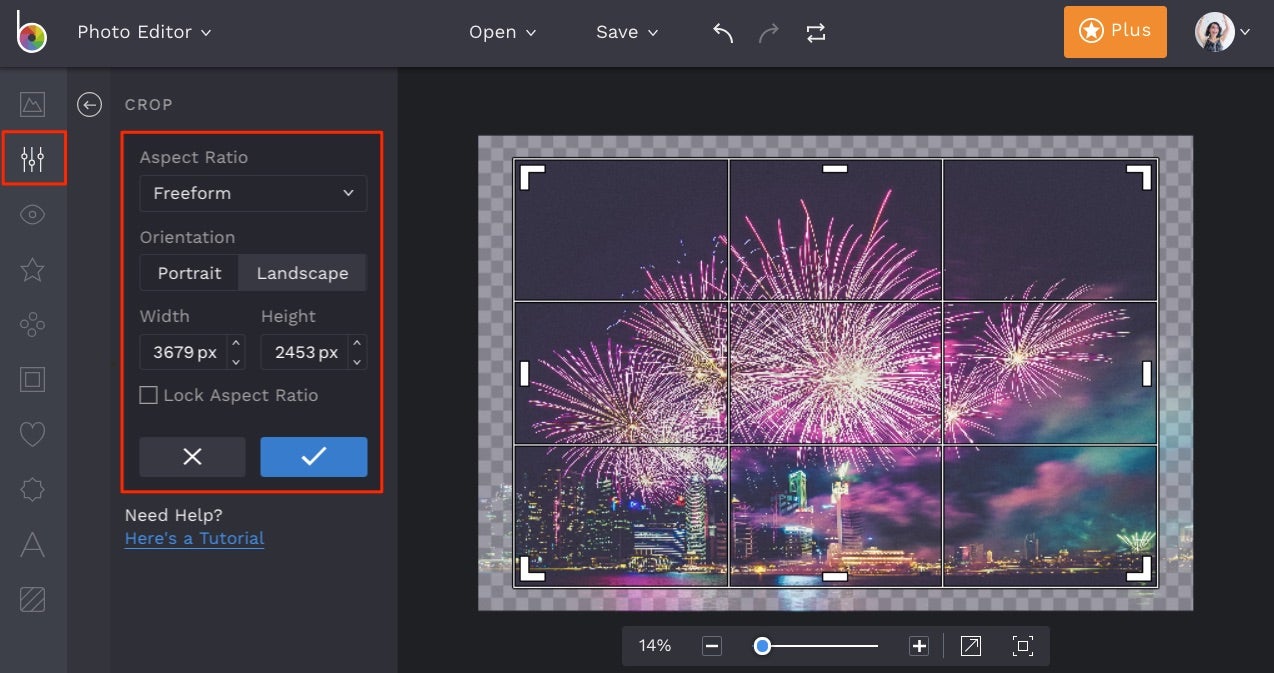The height and width of the screenshot is (673, 1274).
Task: Open the Photo Editor switcher dropdown
Action: click(x=144, y=31)
